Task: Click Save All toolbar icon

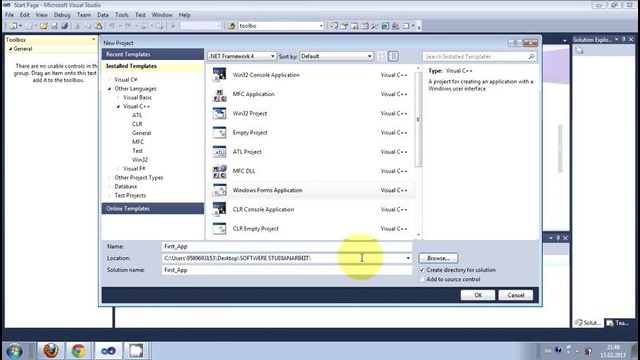Action: (64, 26)
